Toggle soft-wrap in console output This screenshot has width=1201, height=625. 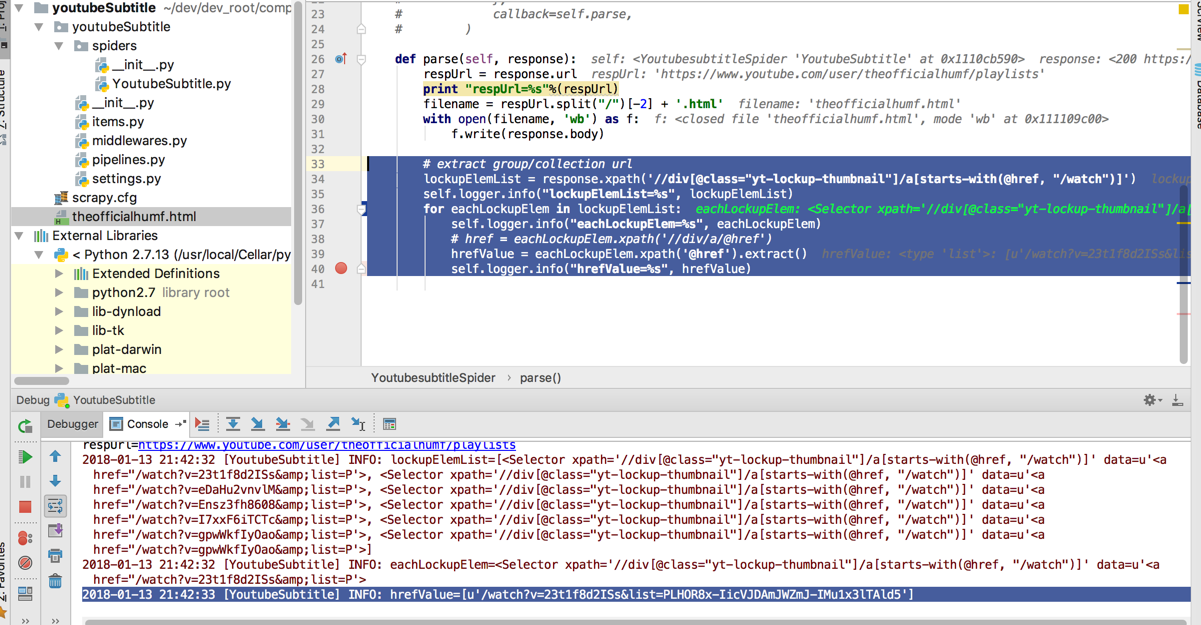(x=55, y=506)
